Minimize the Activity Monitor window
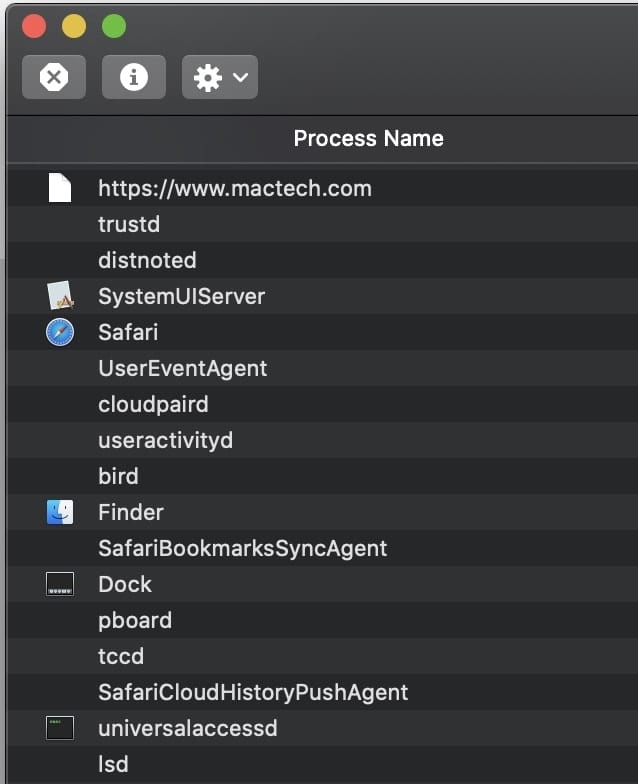The height and width of the screenshot is (784, 638). (74, 26)
